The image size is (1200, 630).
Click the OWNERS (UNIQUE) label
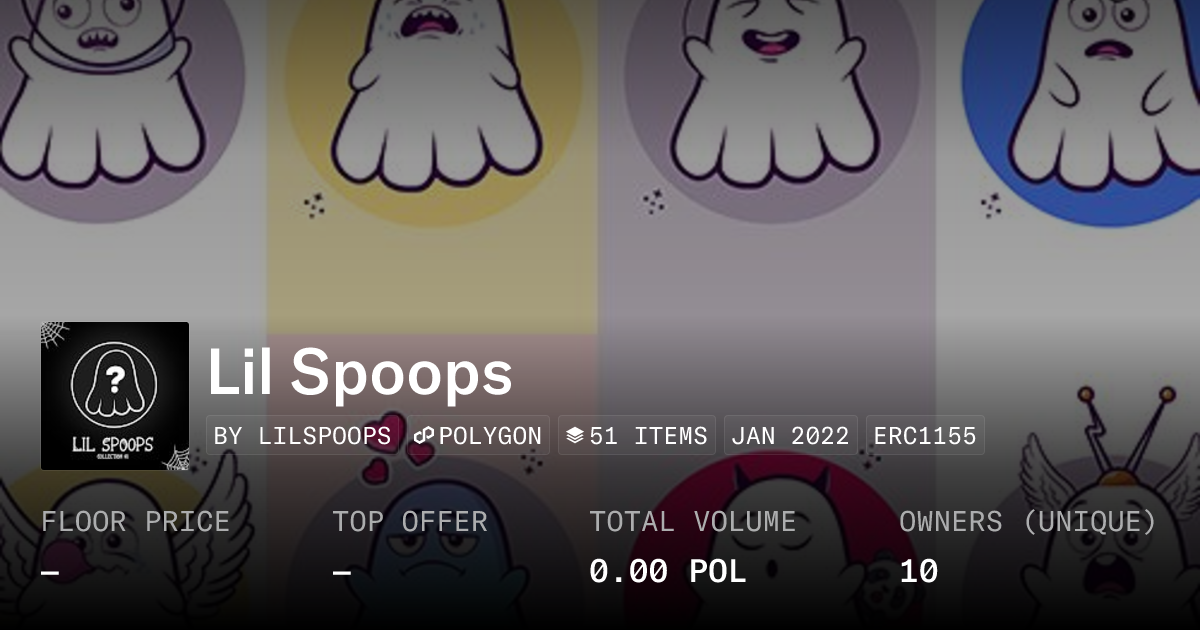(1028, 522)
